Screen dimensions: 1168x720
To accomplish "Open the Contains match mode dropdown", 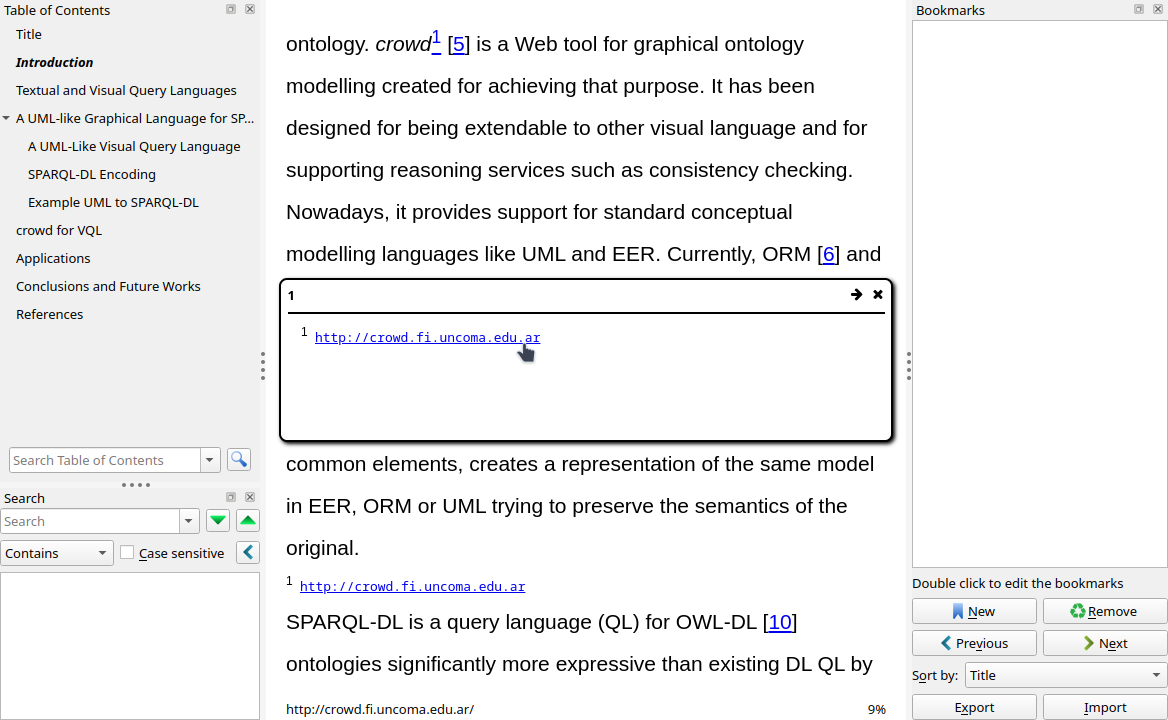I will tap(57, 552).
